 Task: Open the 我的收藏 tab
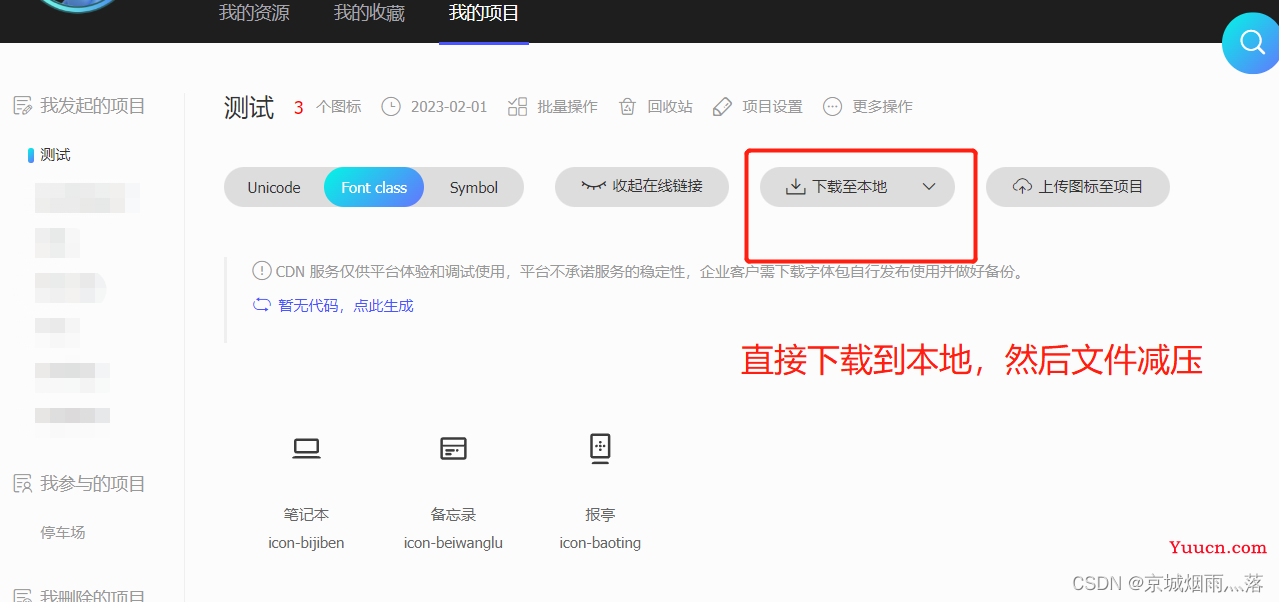[369, 13]
